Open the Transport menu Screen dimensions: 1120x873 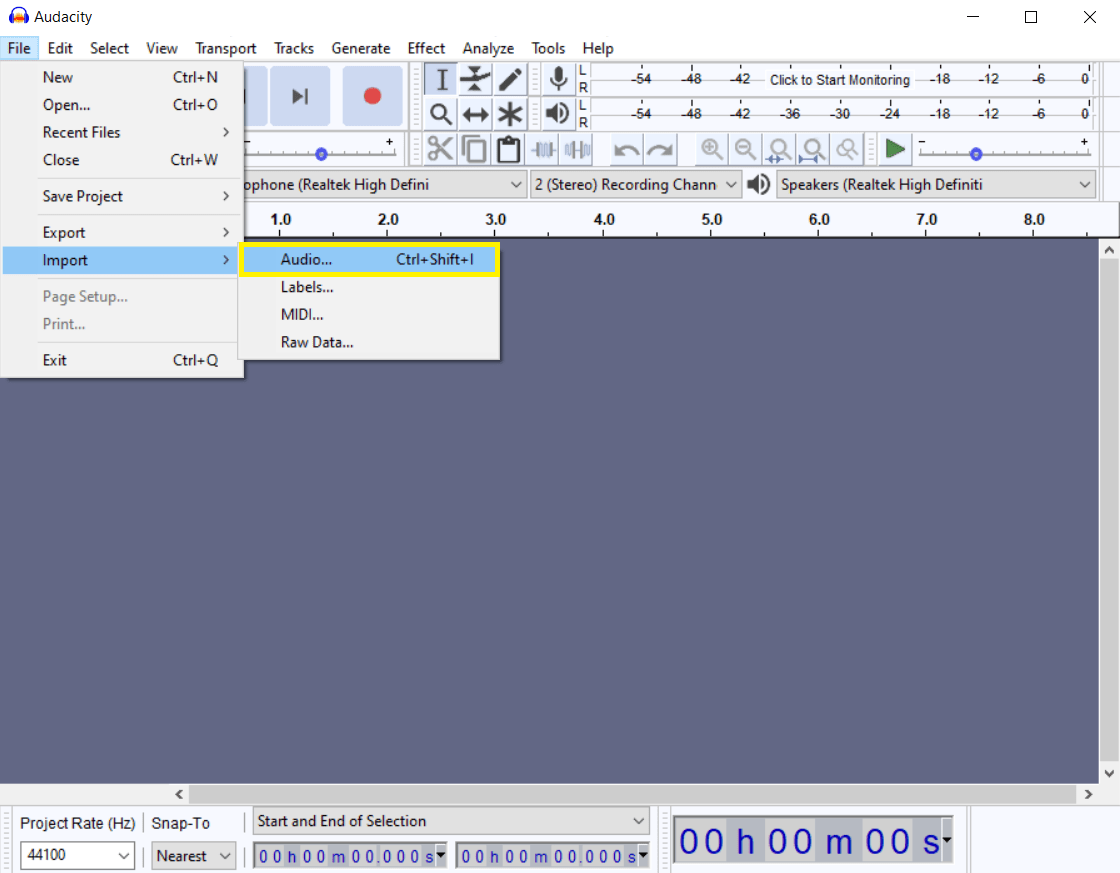click(x=226, y=48)
